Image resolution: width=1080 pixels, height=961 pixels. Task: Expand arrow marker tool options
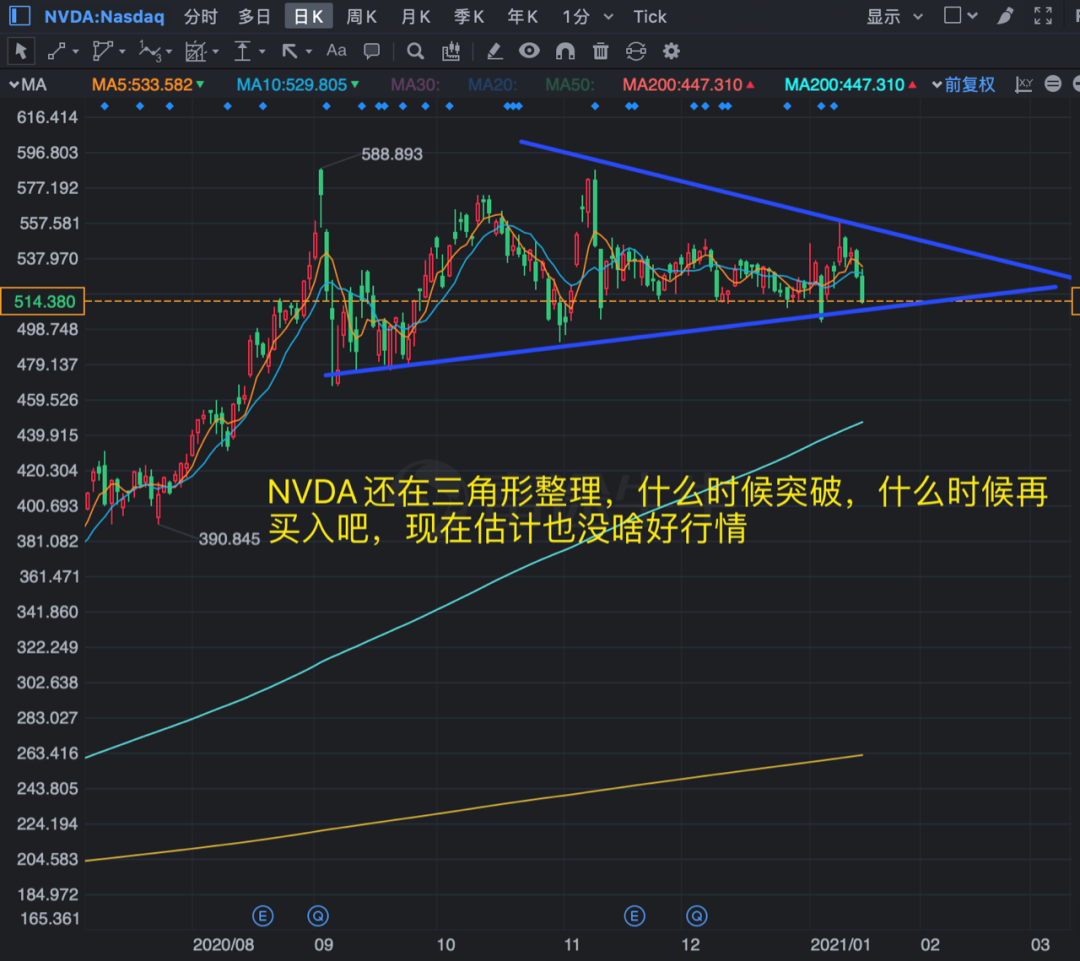(x=308, y=52)
